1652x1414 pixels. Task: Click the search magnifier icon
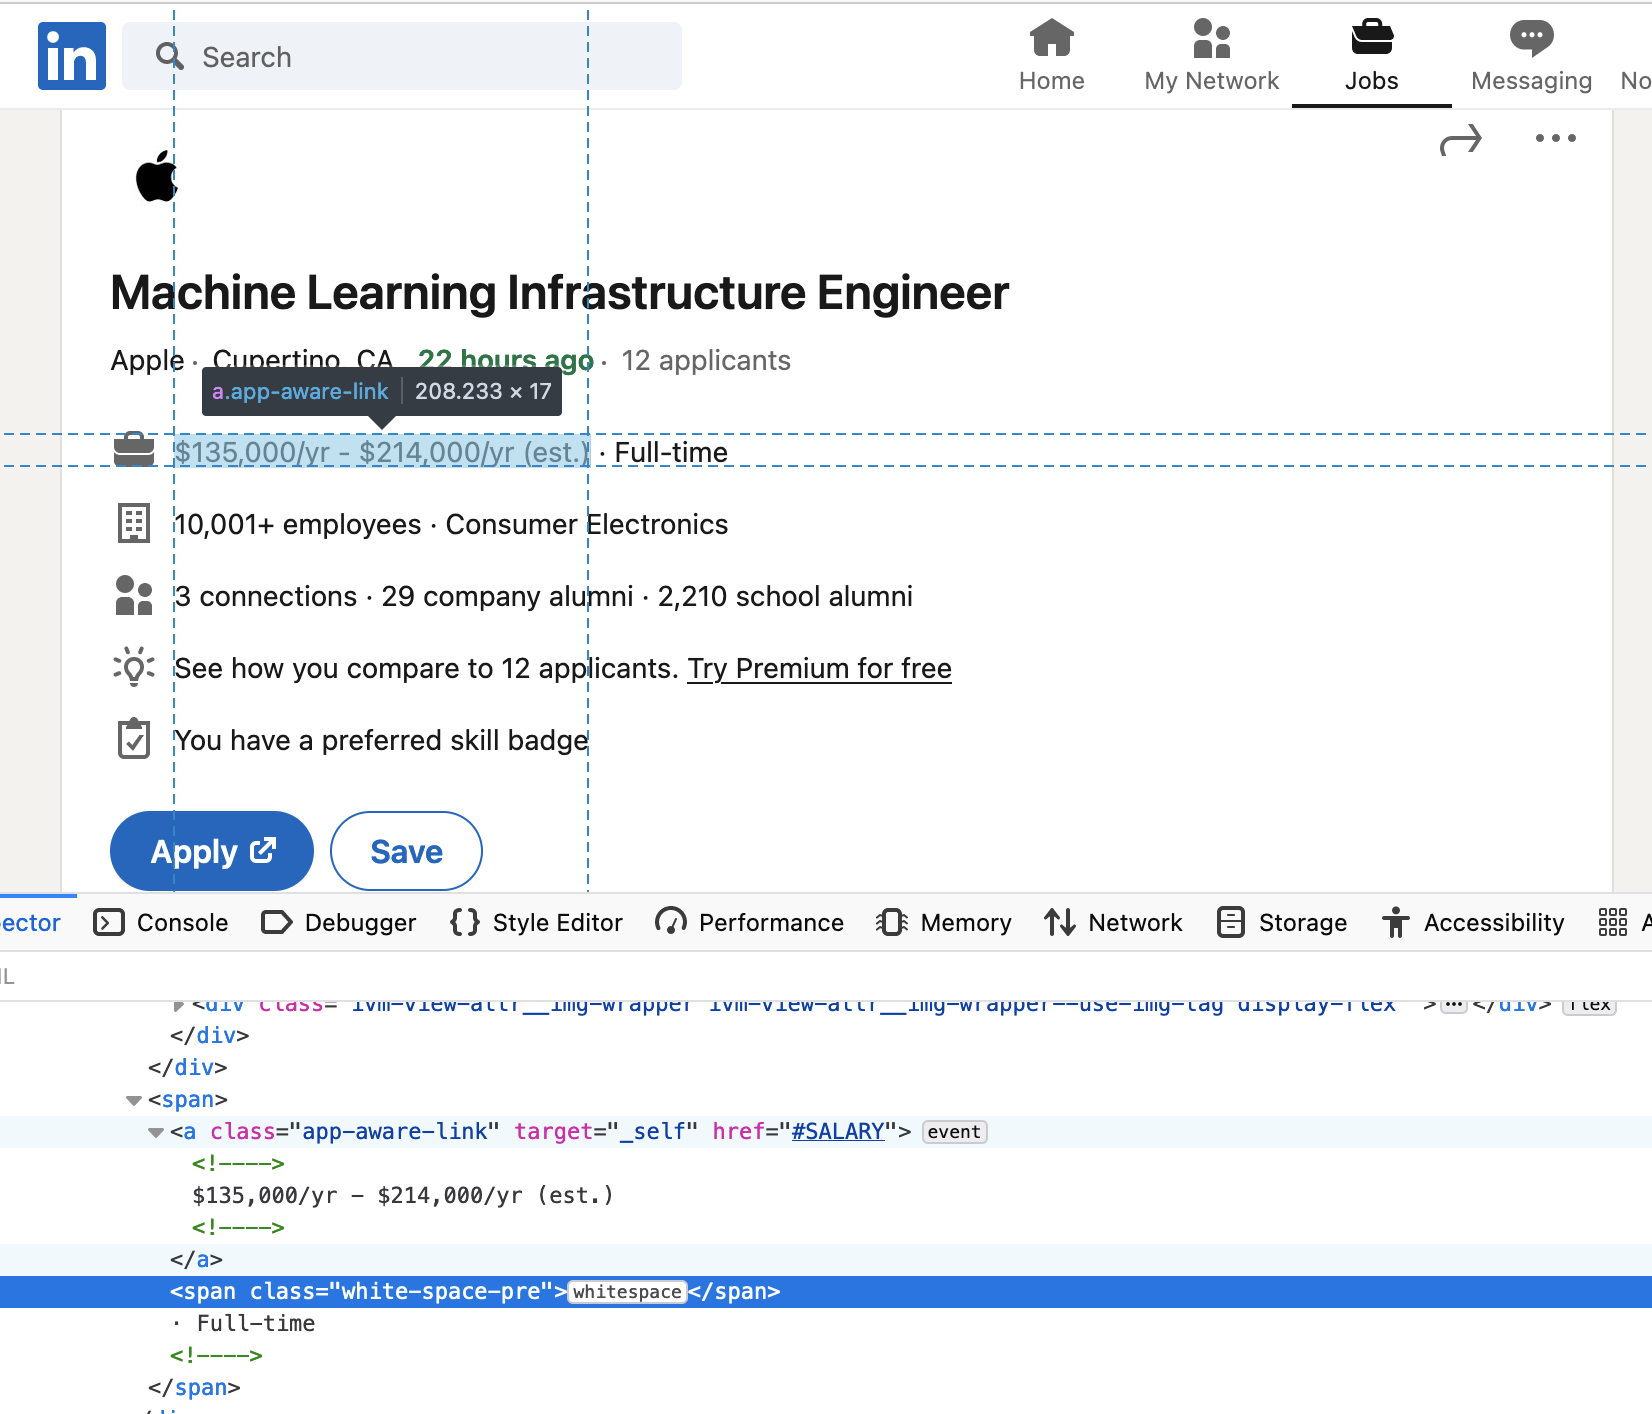[x=170, y=56]
